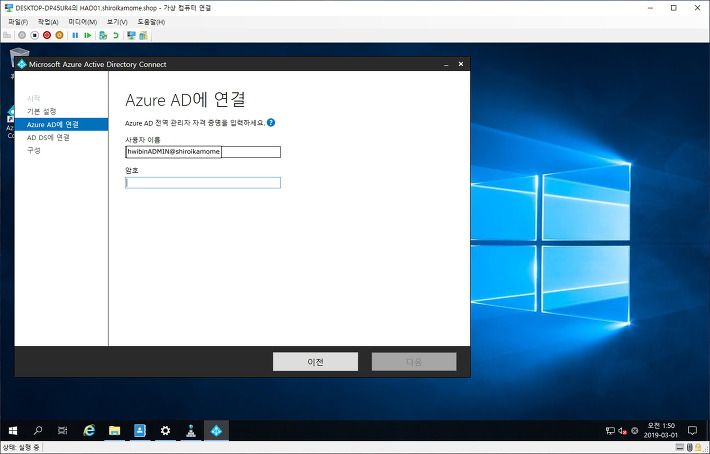The height and width of the screenshot is (454, 710).
Task: Click the gray circle X tray icon
Action: 635,431
